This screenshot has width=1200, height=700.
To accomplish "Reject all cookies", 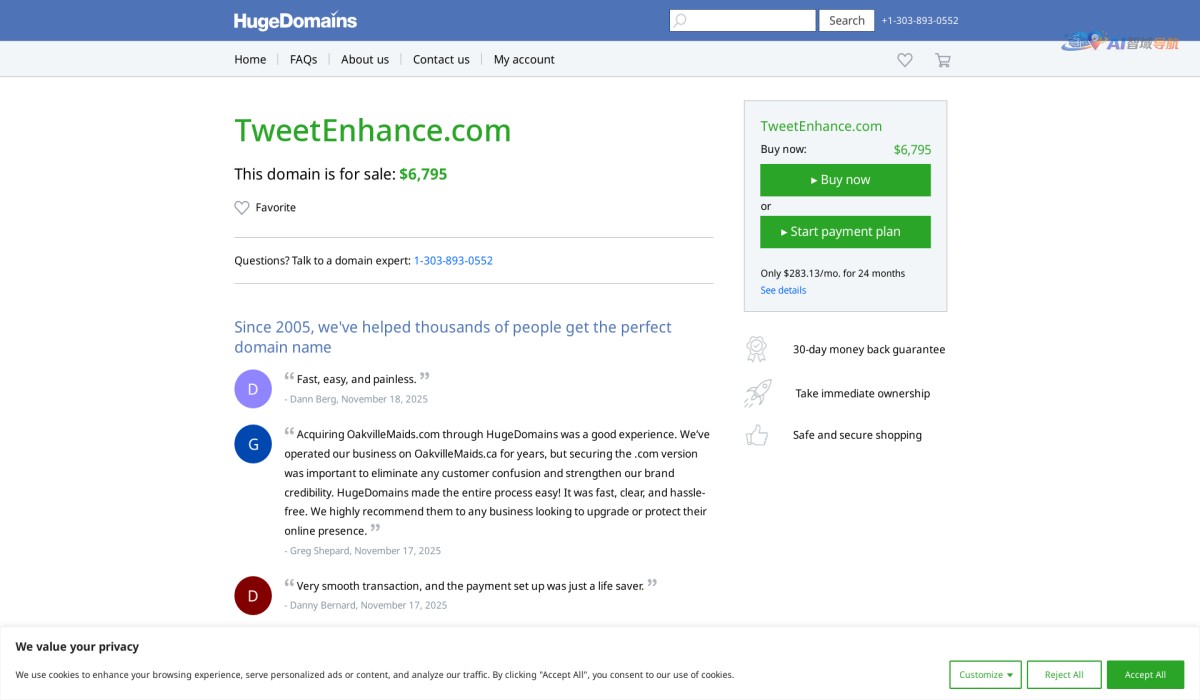I will (x=1064, y=675).
